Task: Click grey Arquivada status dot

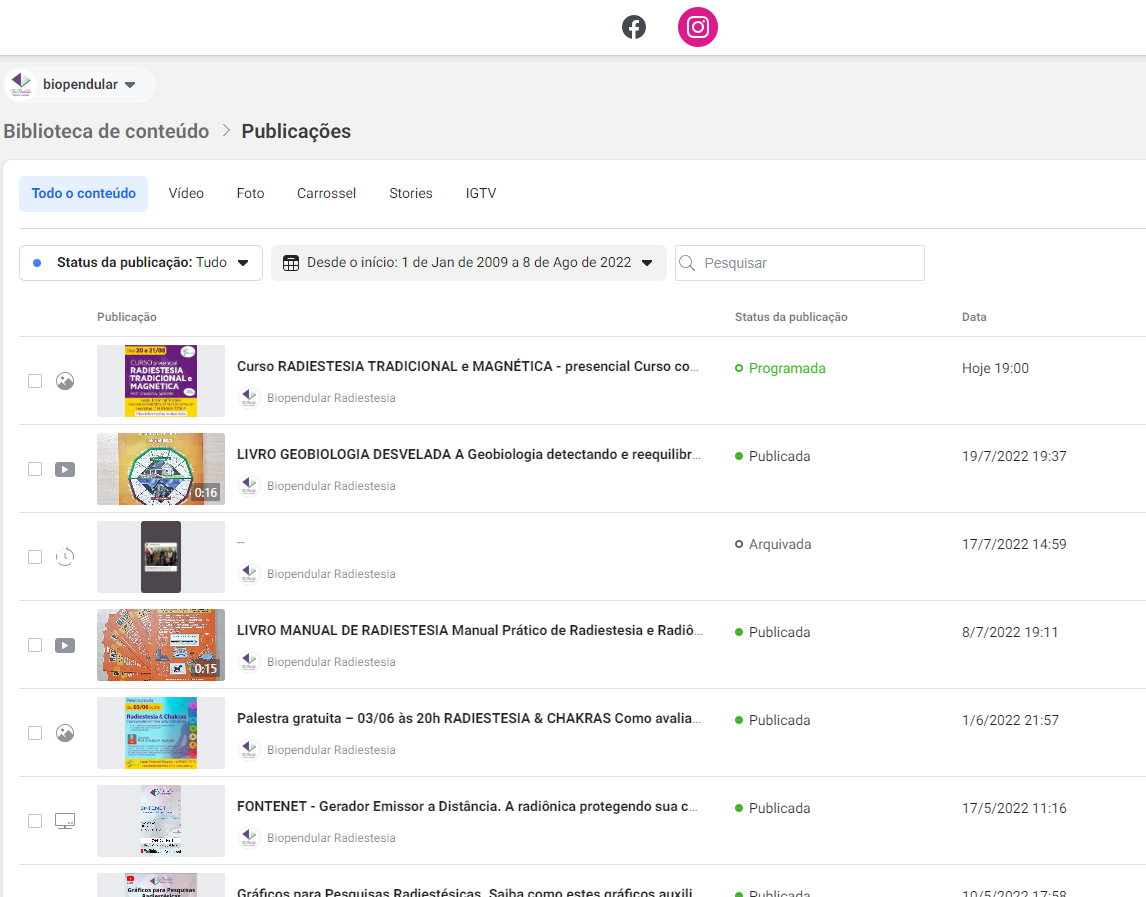Action: pyautogui.click(x=739, y=544)
